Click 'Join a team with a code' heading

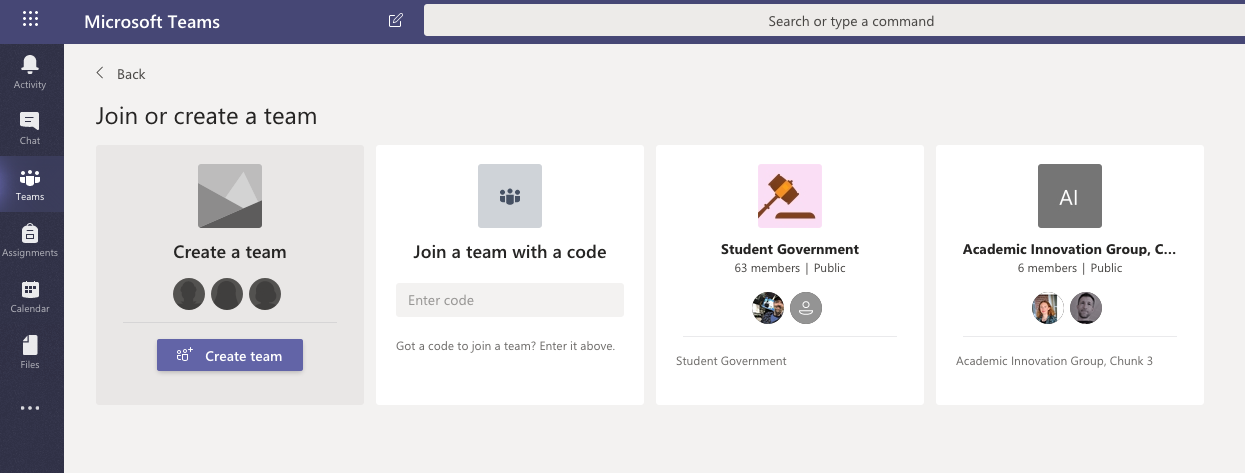510,252
